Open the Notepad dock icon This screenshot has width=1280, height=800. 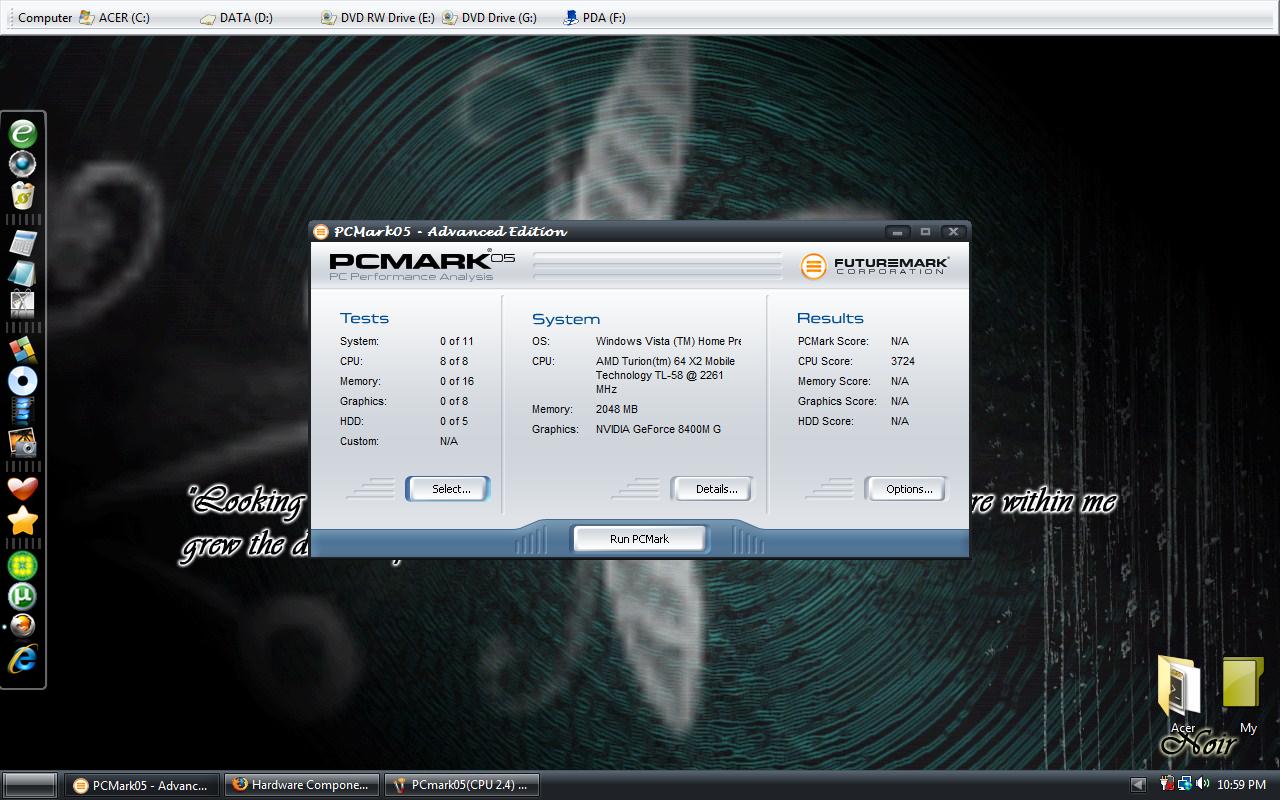(x=22, y=272)
